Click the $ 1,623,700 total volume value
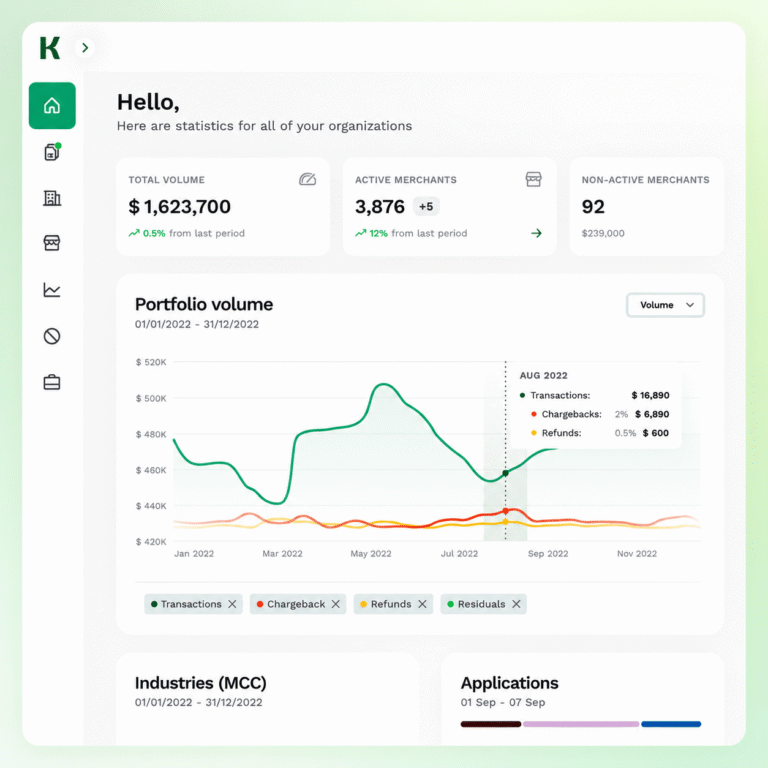Viewport: 768px width, 768px height. click(x=179, y=207)
